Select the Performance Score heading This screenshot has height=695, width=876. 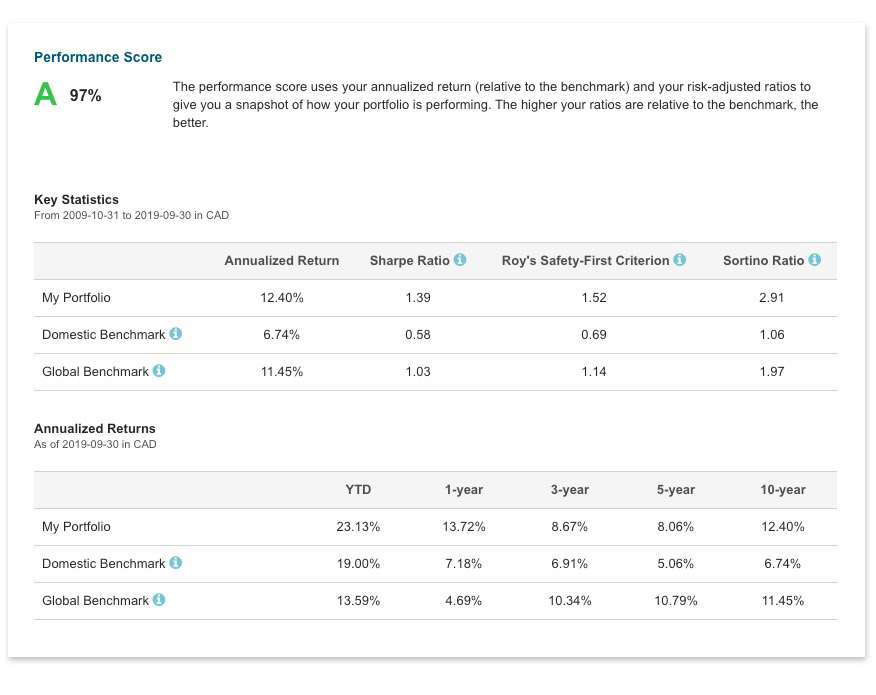pyautogui.click(x=98, y=57)
